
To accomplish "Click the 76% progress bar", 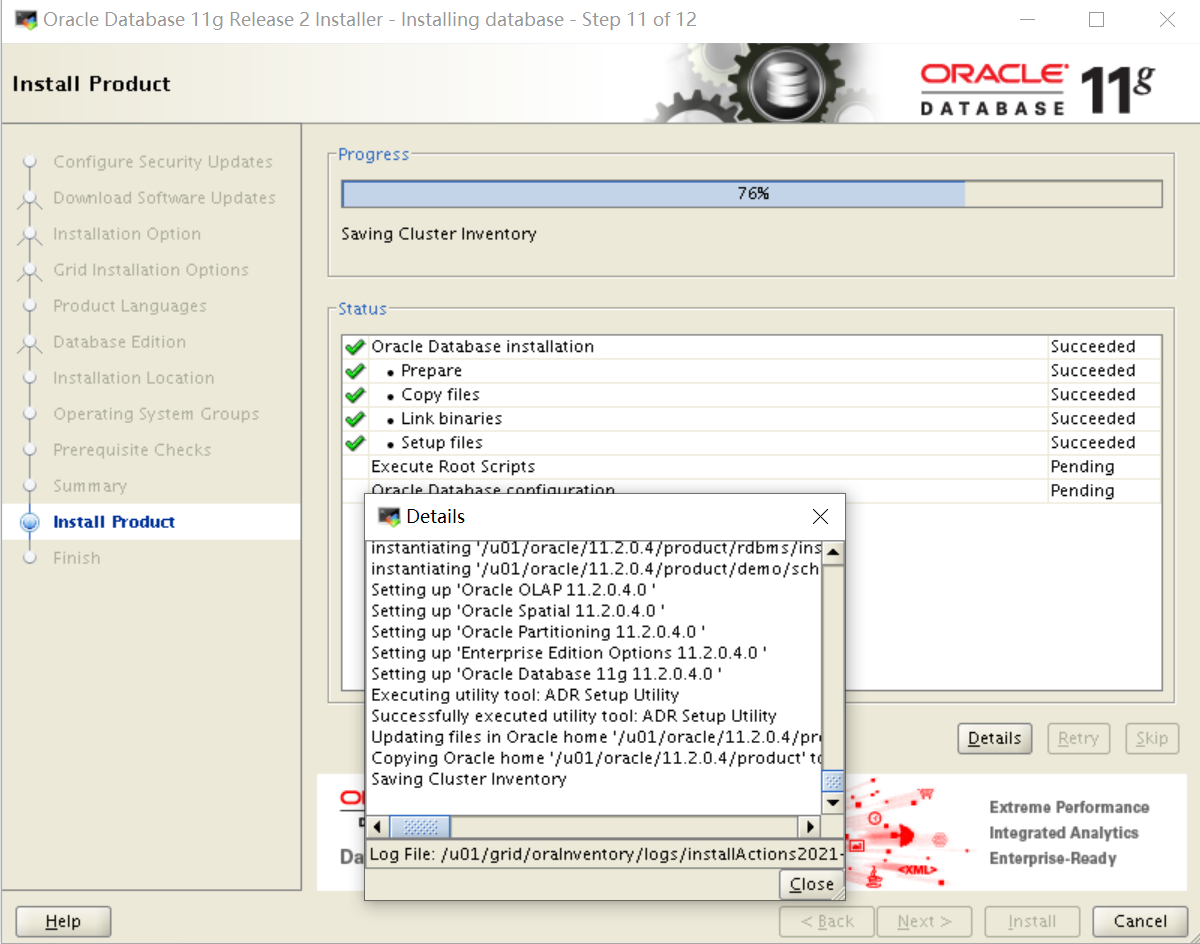I will [752, 194].
